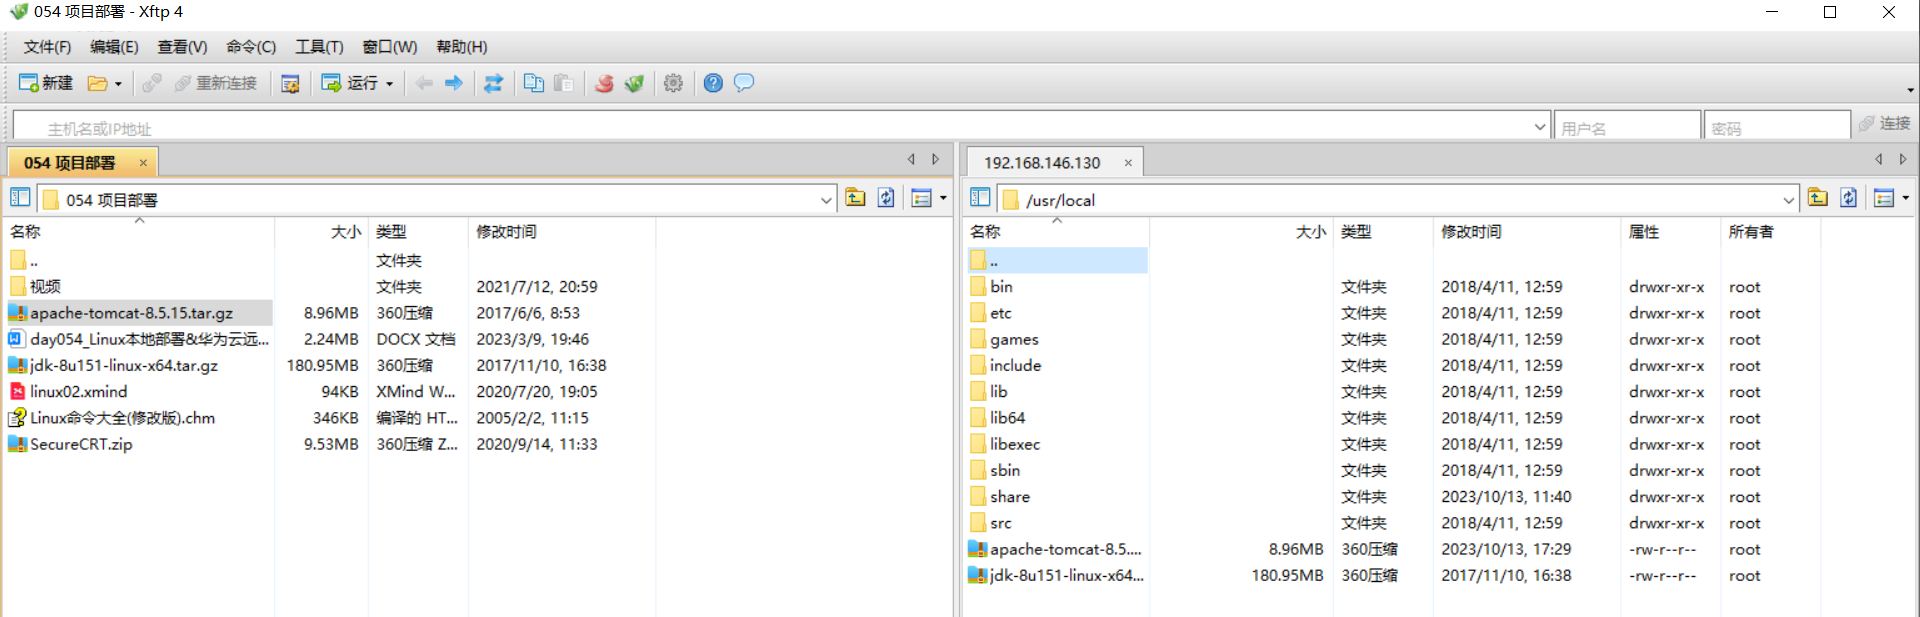Expand the 运行 dropdown arrow
Image resolution: width=1920 pixels, height=617 pixels.
(x=390, y=84)
